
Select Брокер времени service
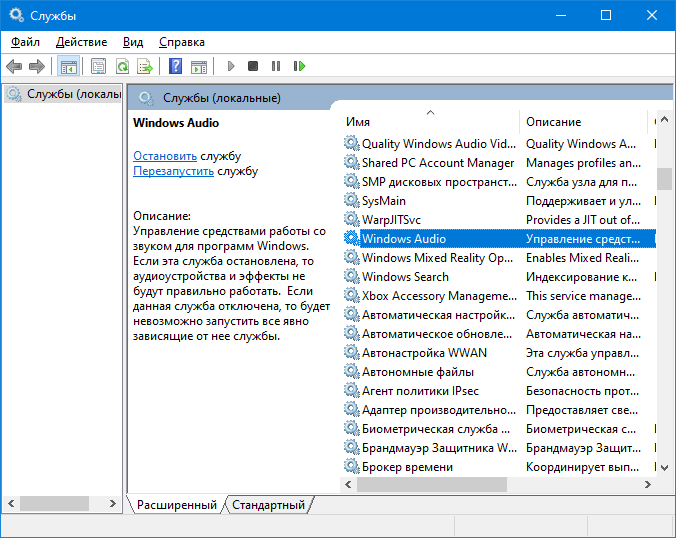click(499, 467)
